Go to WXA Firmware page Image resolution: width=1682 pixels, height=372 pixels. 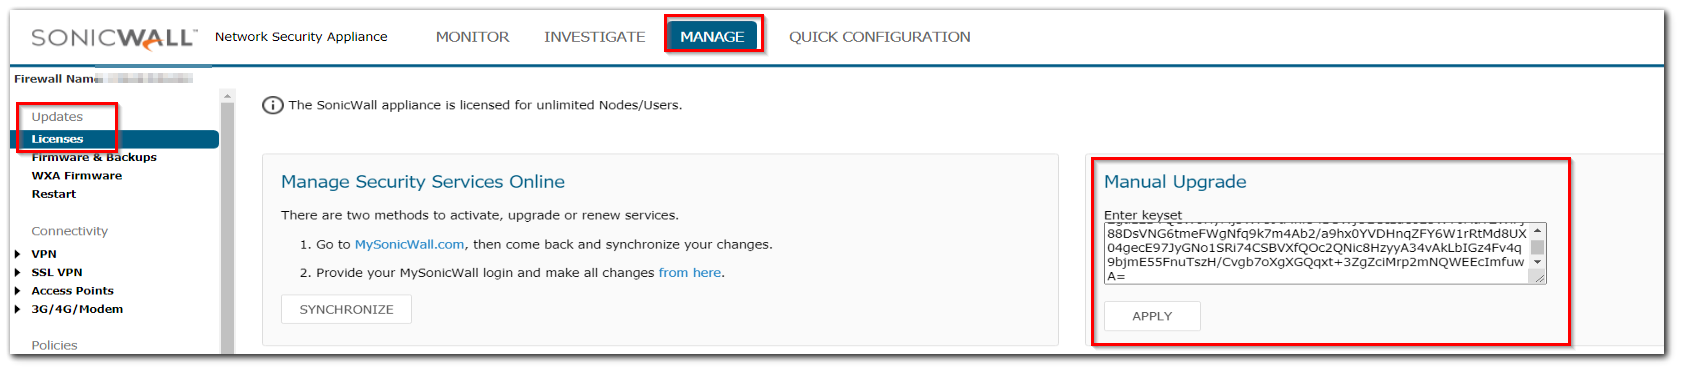click(77, 175)
